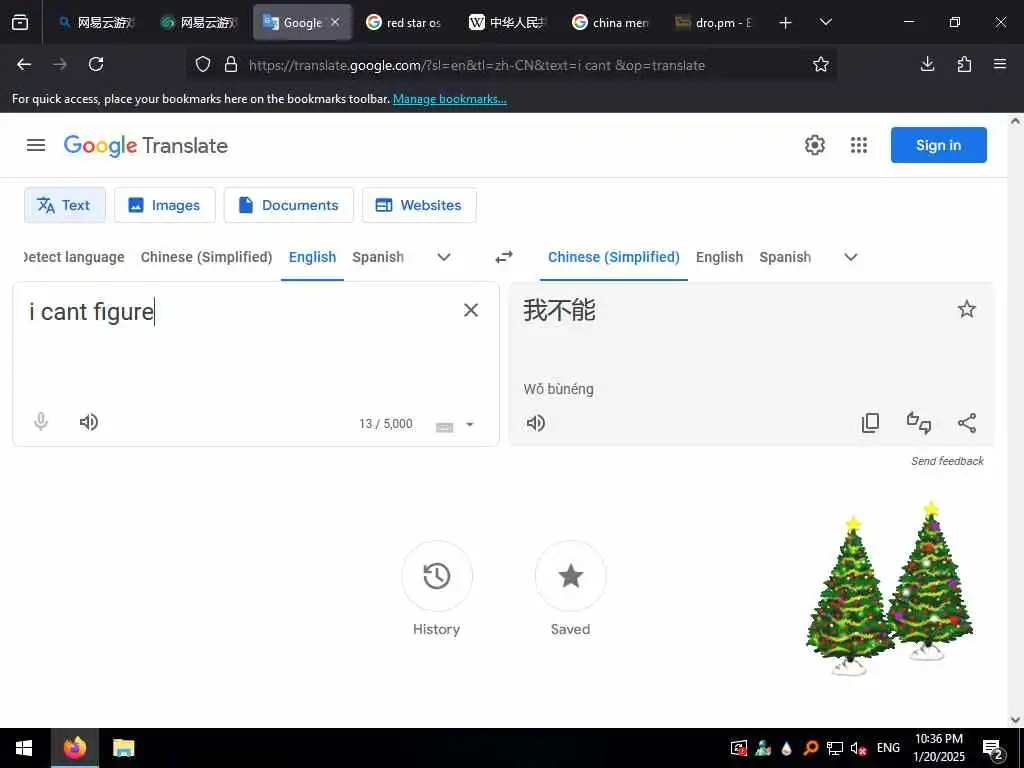
Task: Choose Detect language as source
Action: tap(74, 257)
